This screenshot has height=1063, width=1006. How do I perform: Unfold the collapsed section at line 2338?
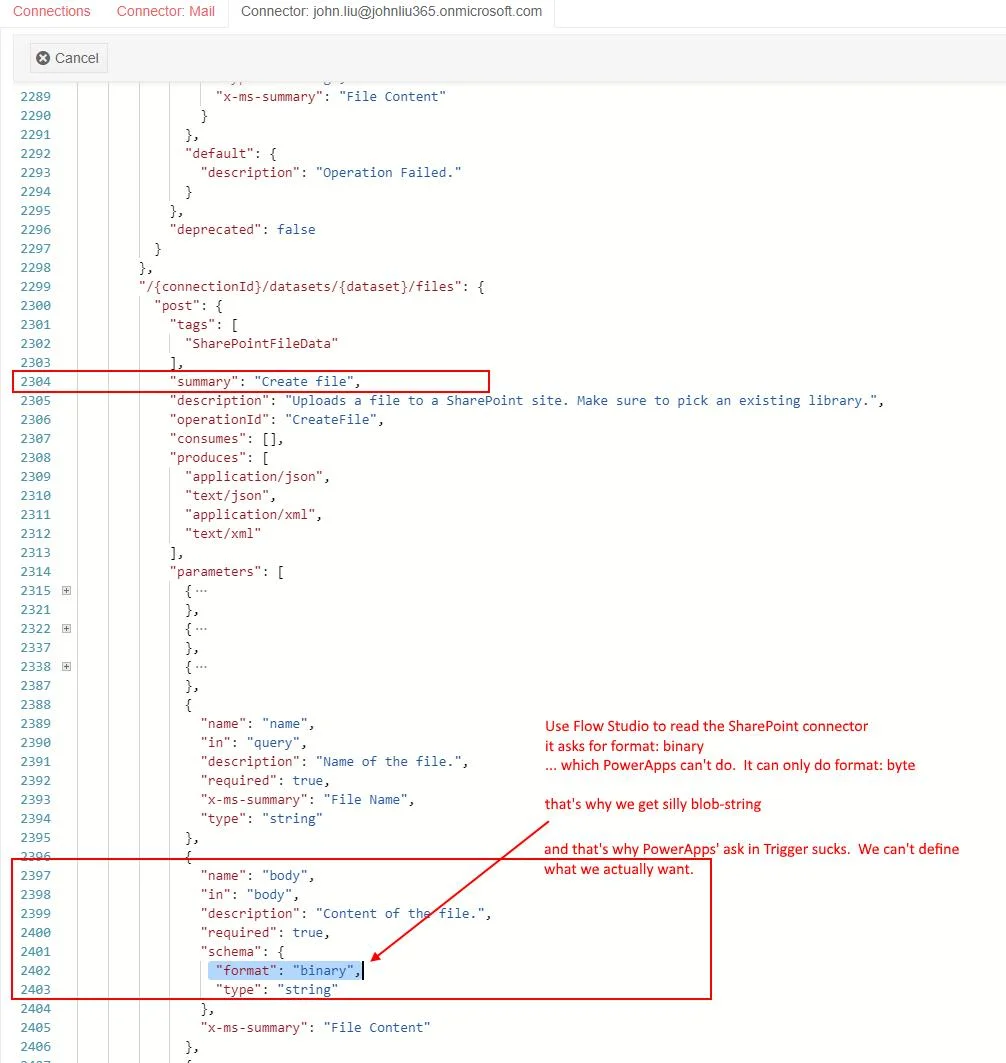tap(67, 667)
